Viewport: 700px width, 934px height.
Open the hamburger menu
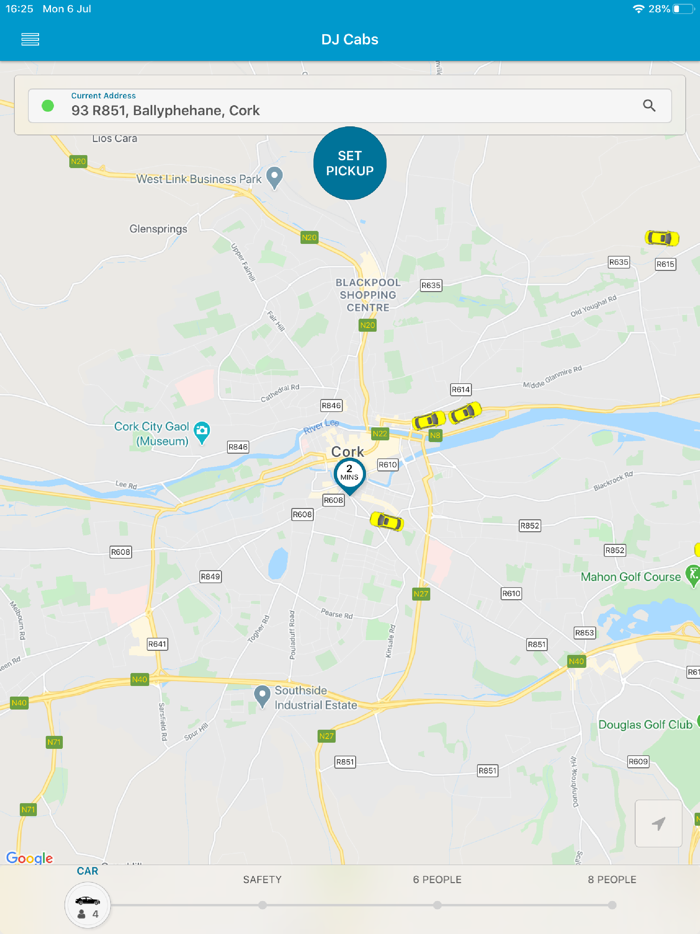point(30,39)
